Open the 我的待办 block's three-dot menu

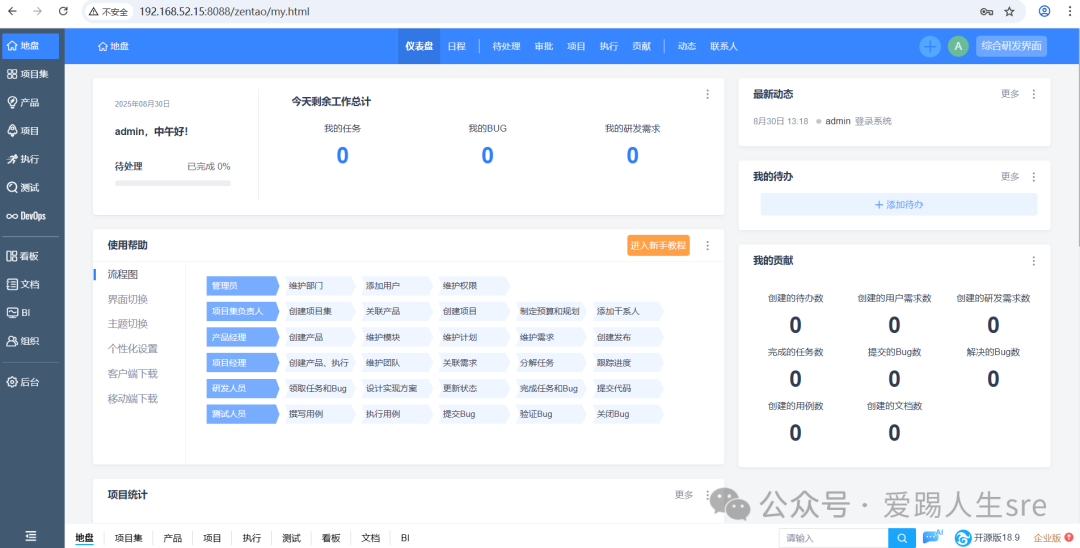pyautogui.click(x=1034, y=177)
